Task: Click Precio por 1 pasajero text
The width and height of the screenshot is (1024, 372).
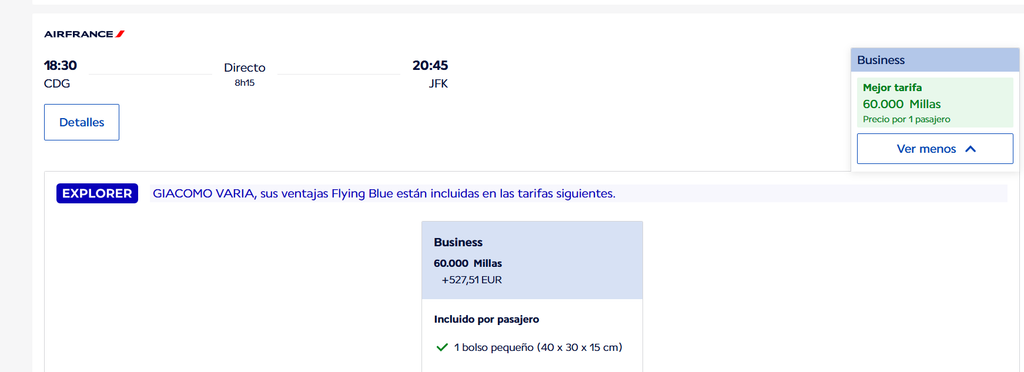Action: (x=906, y=119)
